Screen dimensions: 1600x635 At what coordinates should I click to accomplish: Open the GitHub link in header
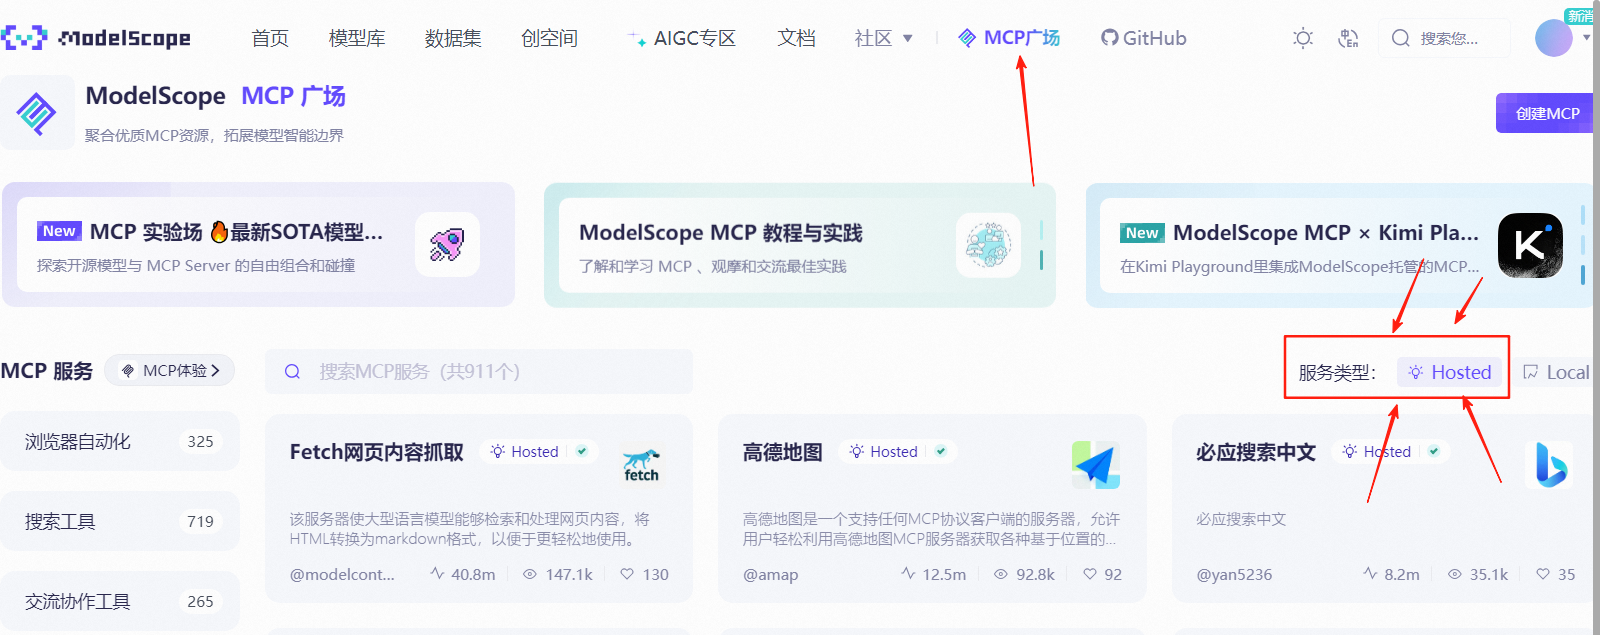[1144, 38]
